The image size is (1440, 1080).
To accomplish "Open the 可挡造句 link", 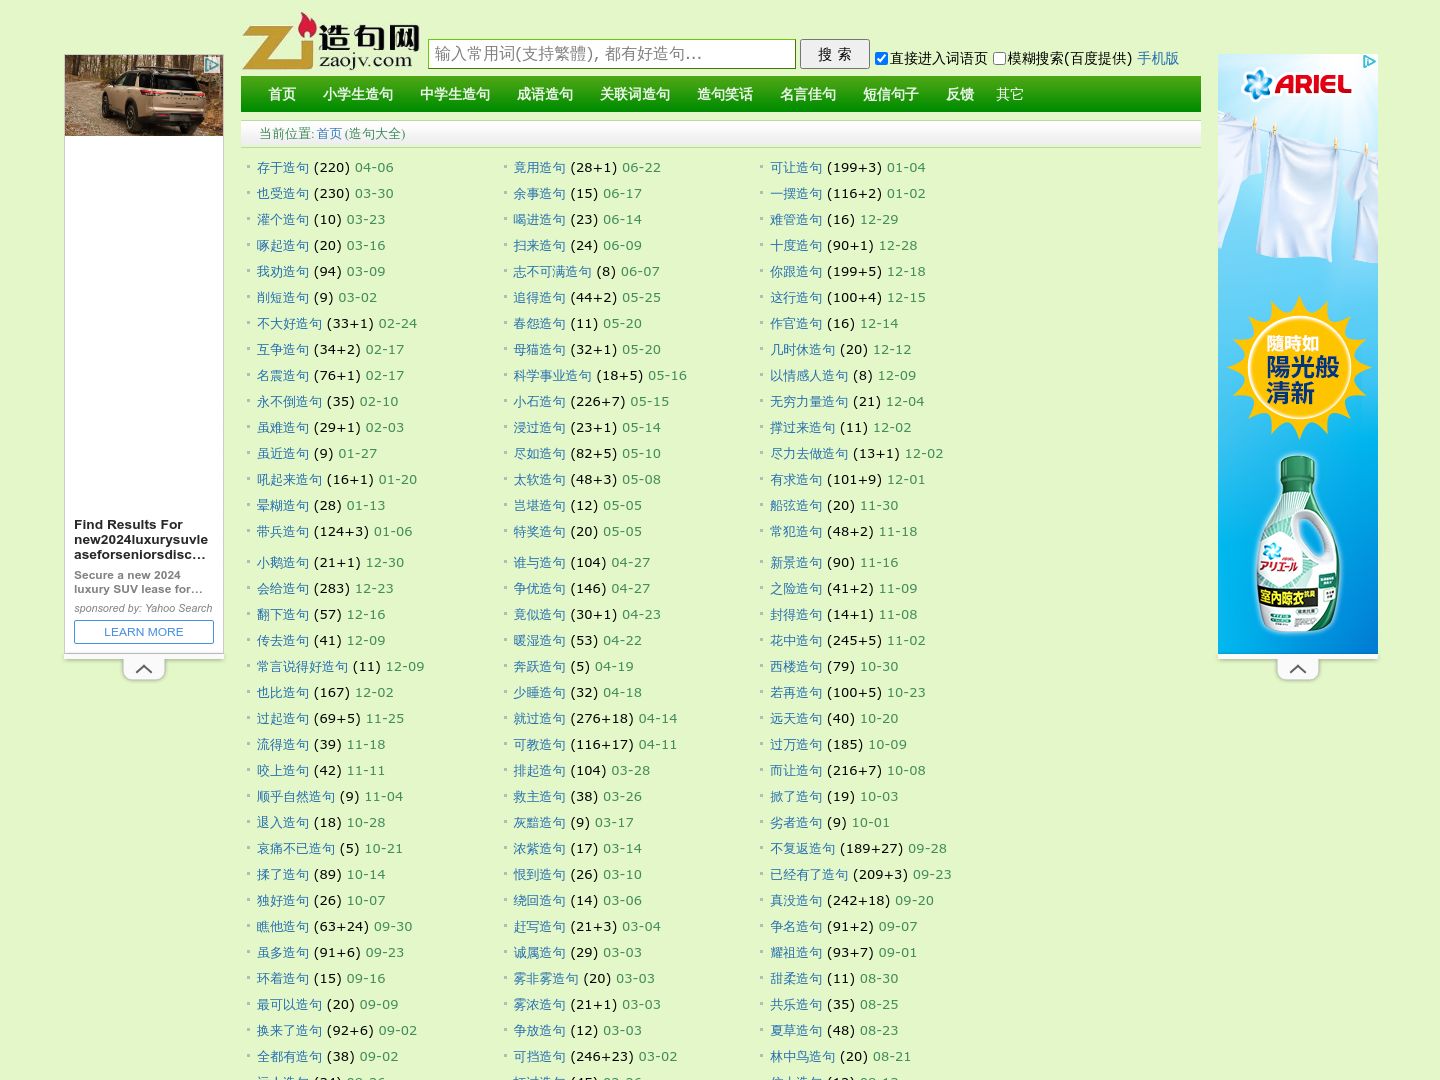I will coord(540,1056).
